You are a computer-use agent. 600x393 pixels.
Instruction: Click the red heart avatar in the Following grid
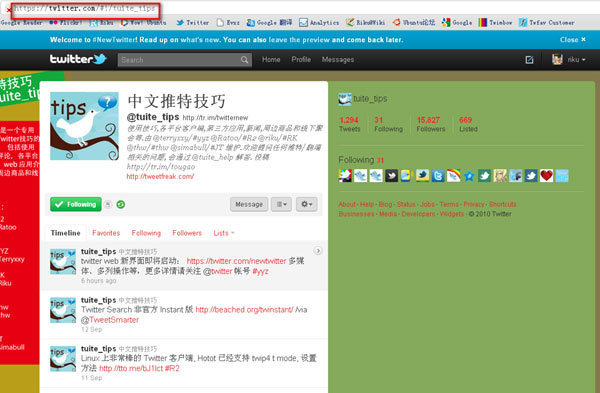(546, 176)
